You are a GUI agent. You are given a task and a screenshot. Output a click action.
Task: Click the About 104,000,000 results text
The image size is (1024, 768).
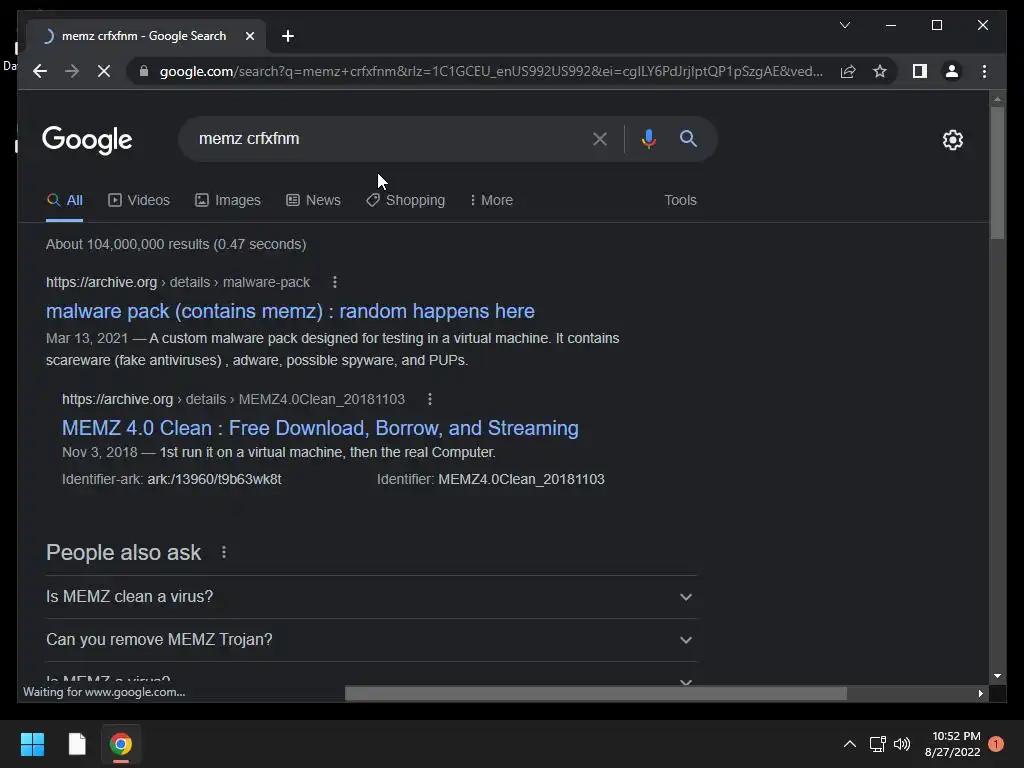tap(176, 244)
